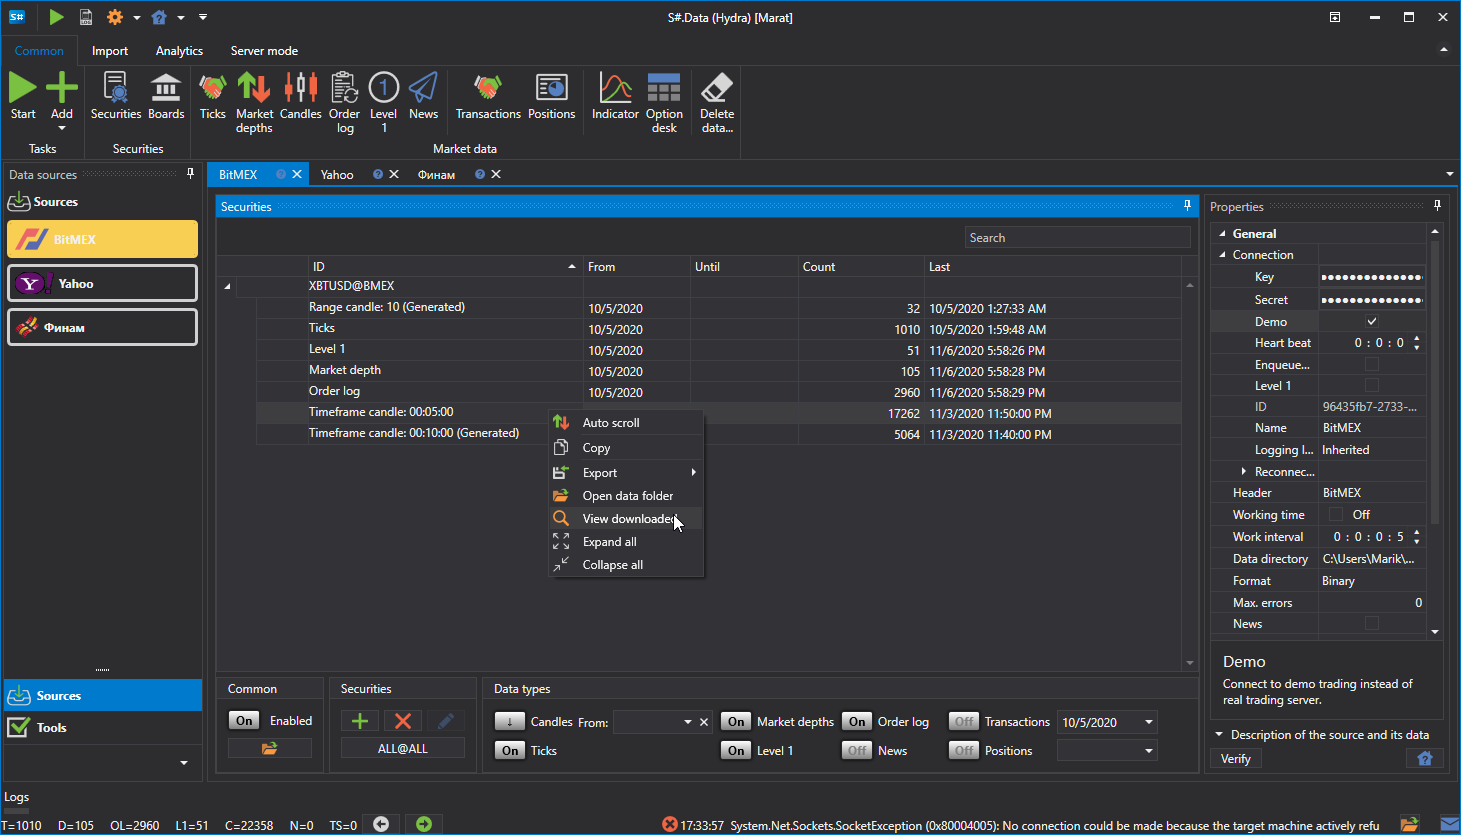Click the Properties panel scrollbar
This screenshot has width=1461, height=835.
pyautogui.click(x=1435, y=380)
